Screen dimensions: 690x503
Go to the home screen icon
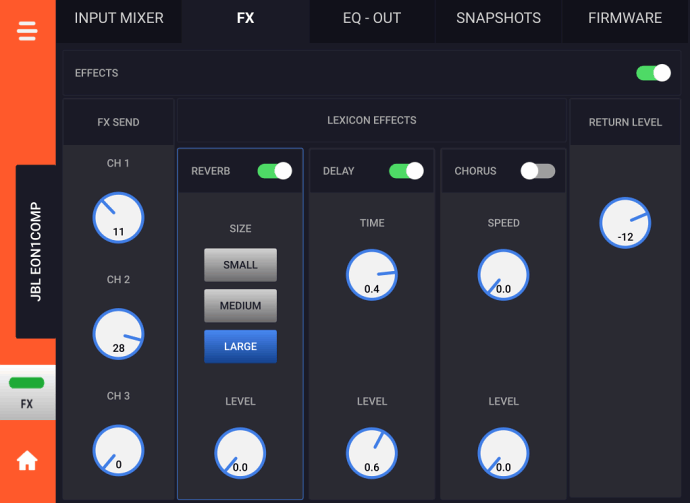[27, 460]
